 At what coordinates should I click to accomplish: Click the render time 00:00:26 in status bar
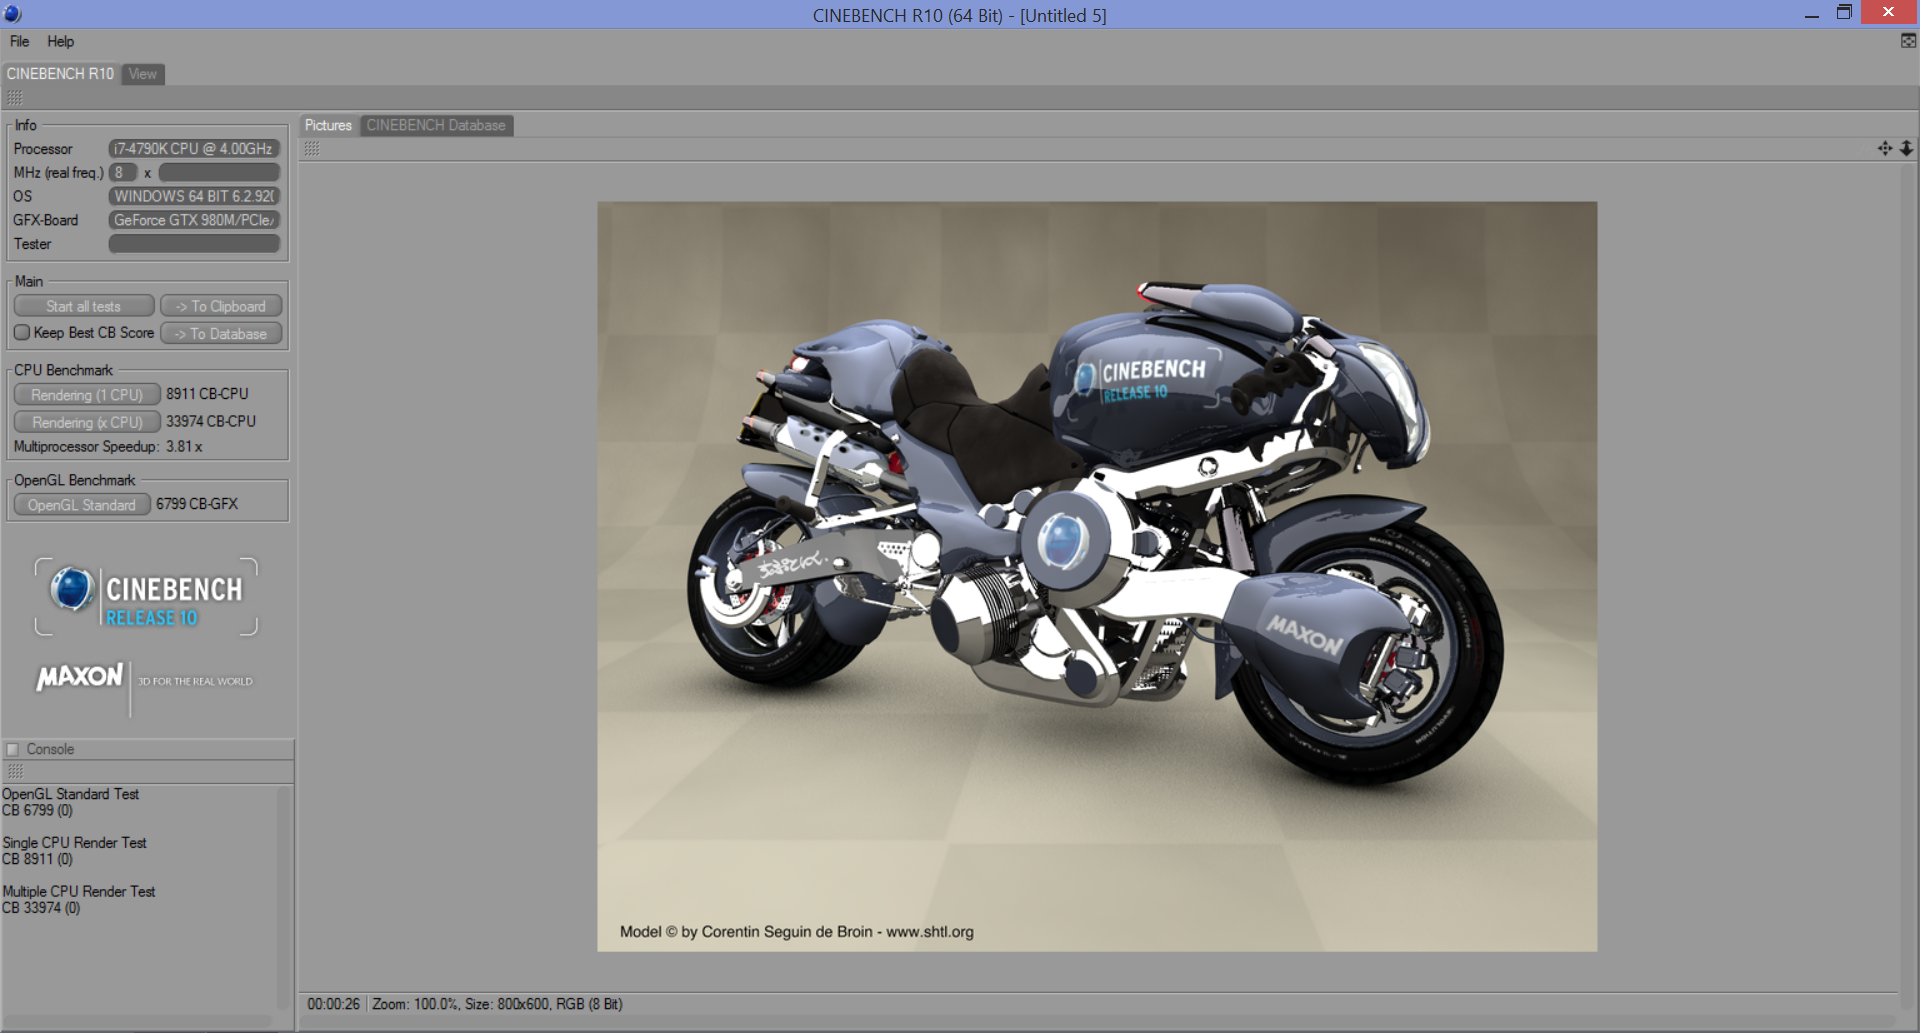tap(333, 1004)
